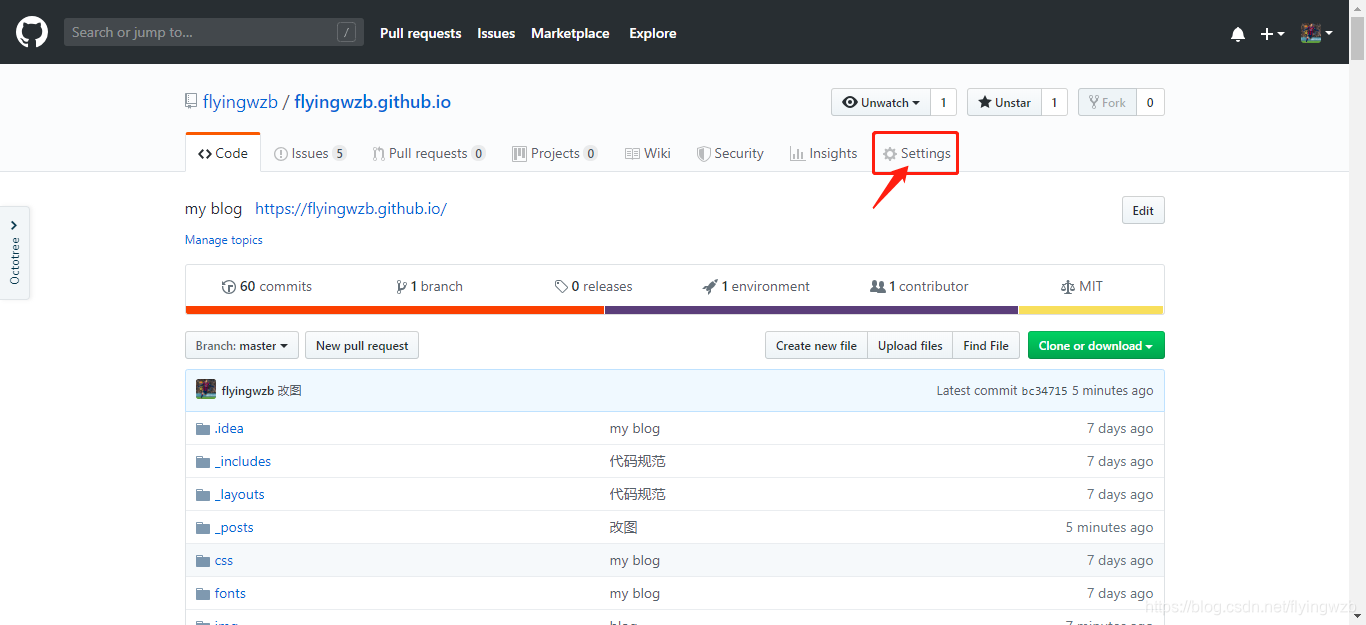Open the 0 releases link

click(594, 286)
